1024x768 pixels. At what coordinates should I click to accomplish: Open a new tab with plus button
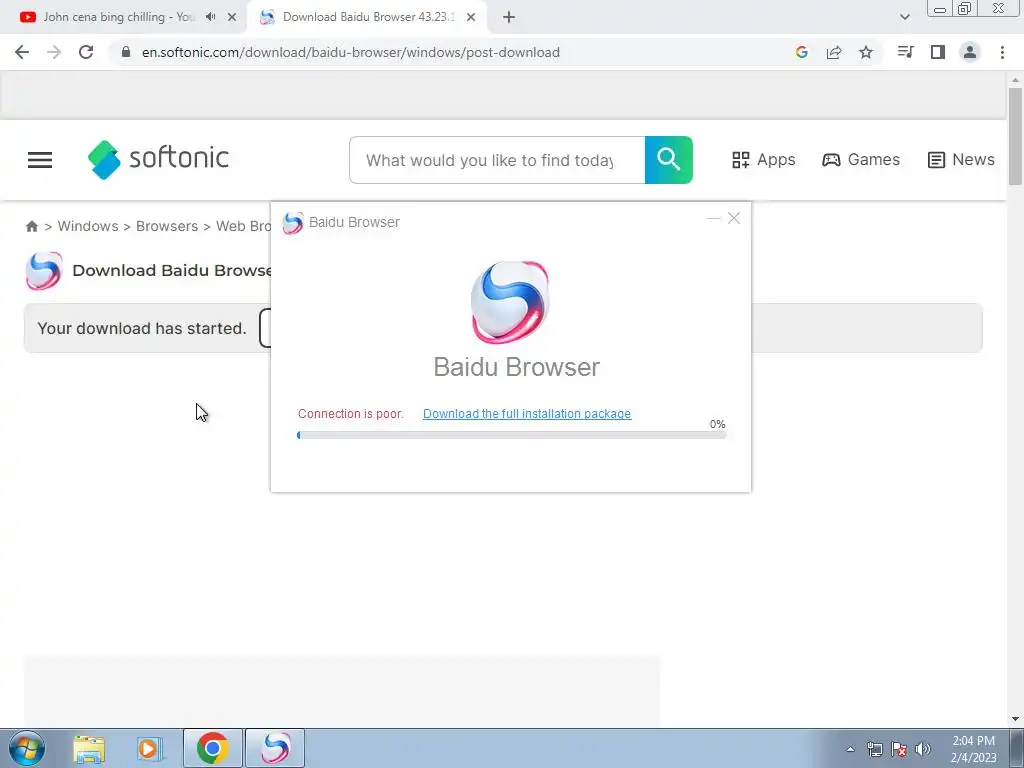[x=509, y=18]
